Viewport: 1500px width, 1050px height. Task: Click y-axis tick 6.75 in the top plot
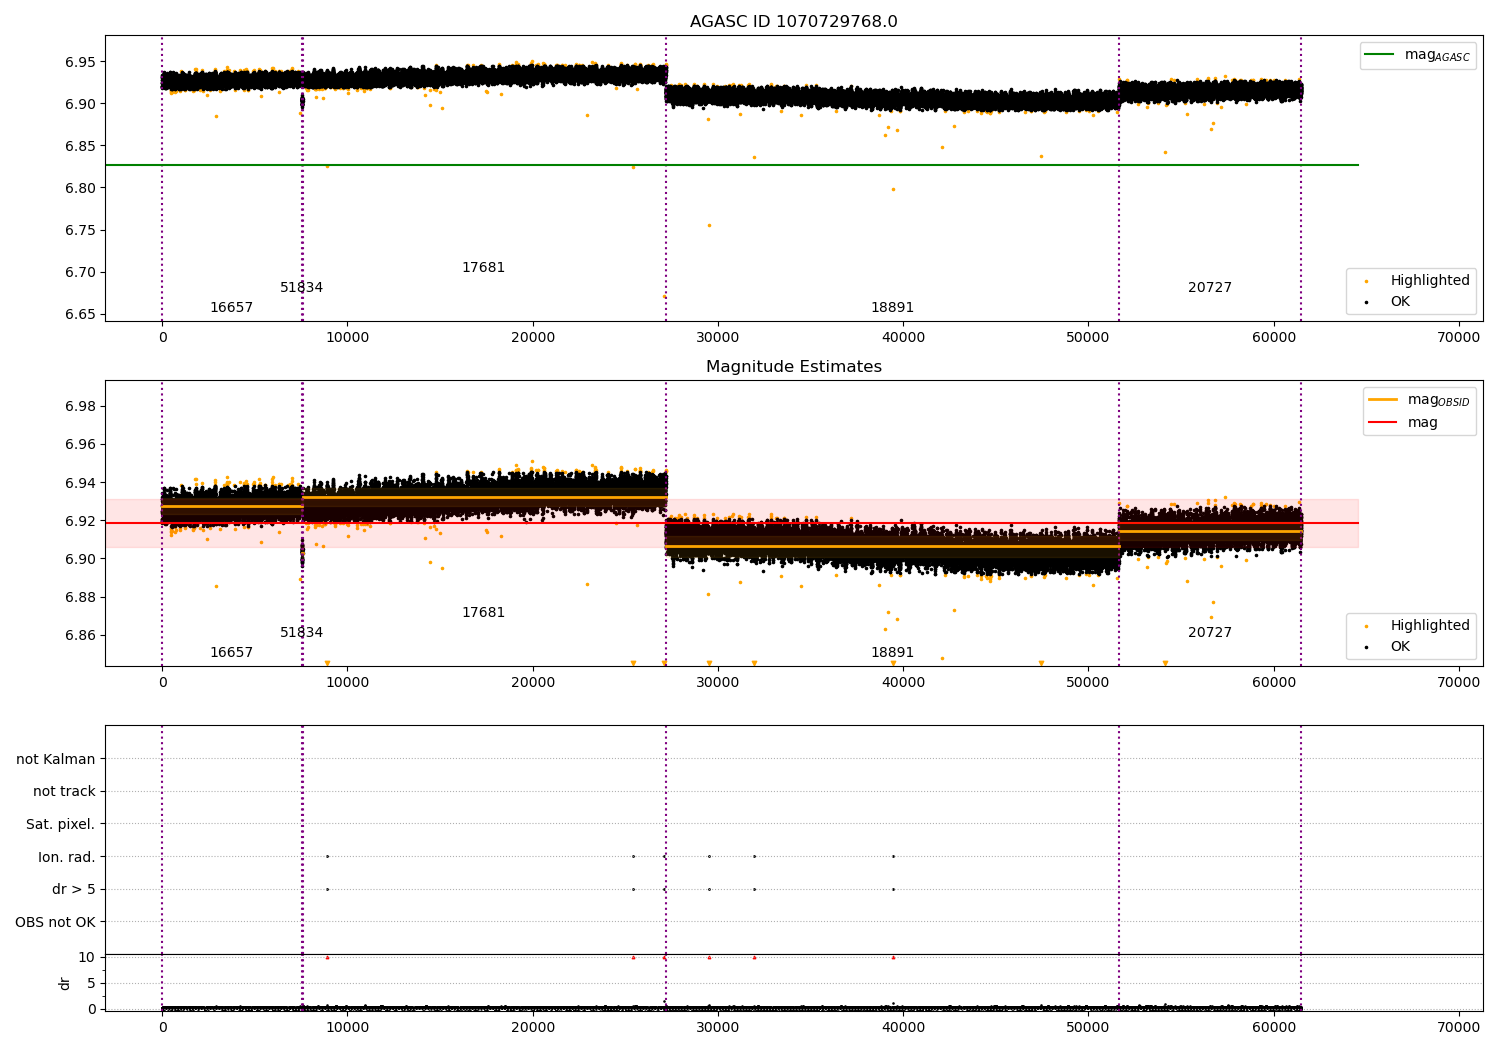click(80, 230)
